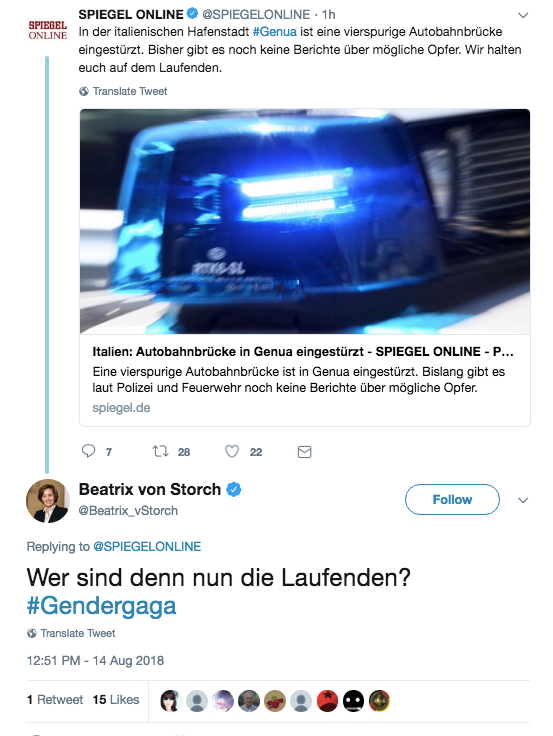This screenshot has height=736, width=553.
Task: View the 1 Retweet list
Action: (x=55, y=699)
